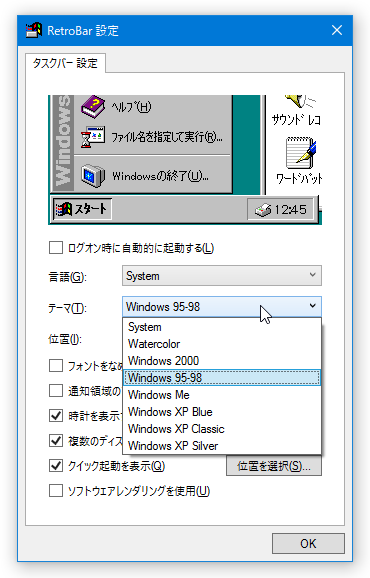This screenshot has height=578, width=370.
Task: Collapse the テーマ Windows 95-98 combo box
Action: 221,306
